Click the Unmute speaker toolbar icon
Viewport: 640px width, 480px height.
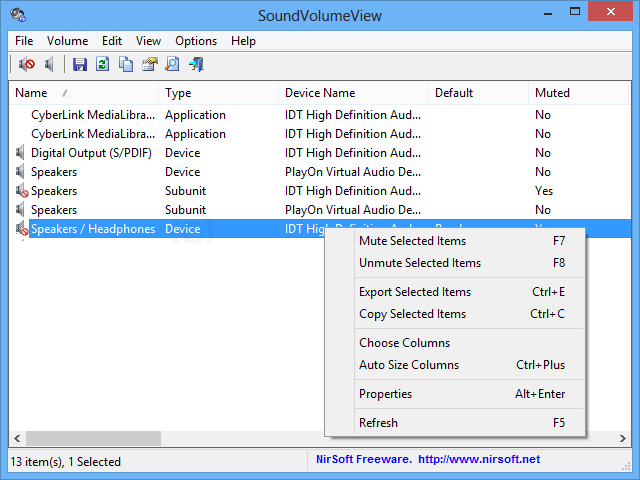tap(49, 65)
